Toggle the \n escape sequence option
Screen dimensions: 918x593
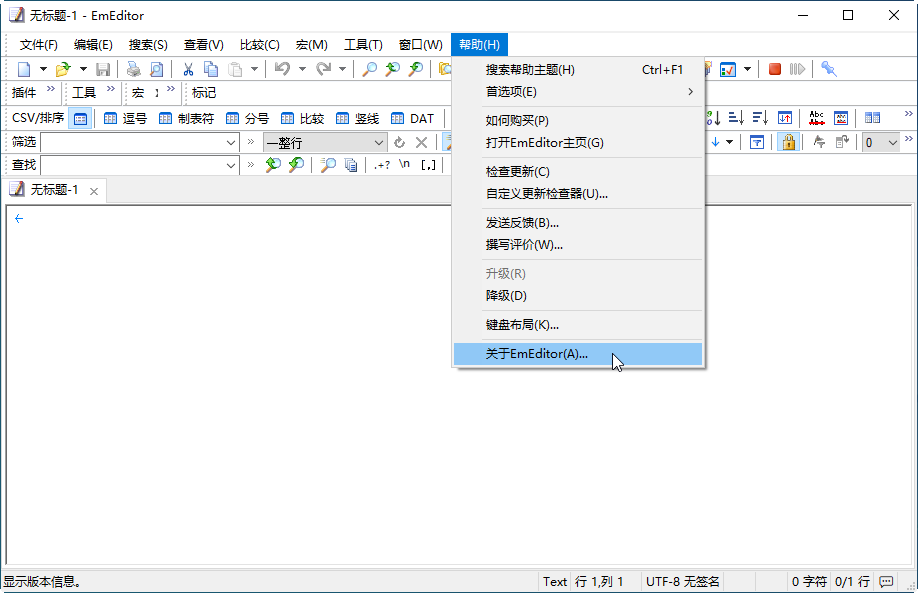(405, 164)
